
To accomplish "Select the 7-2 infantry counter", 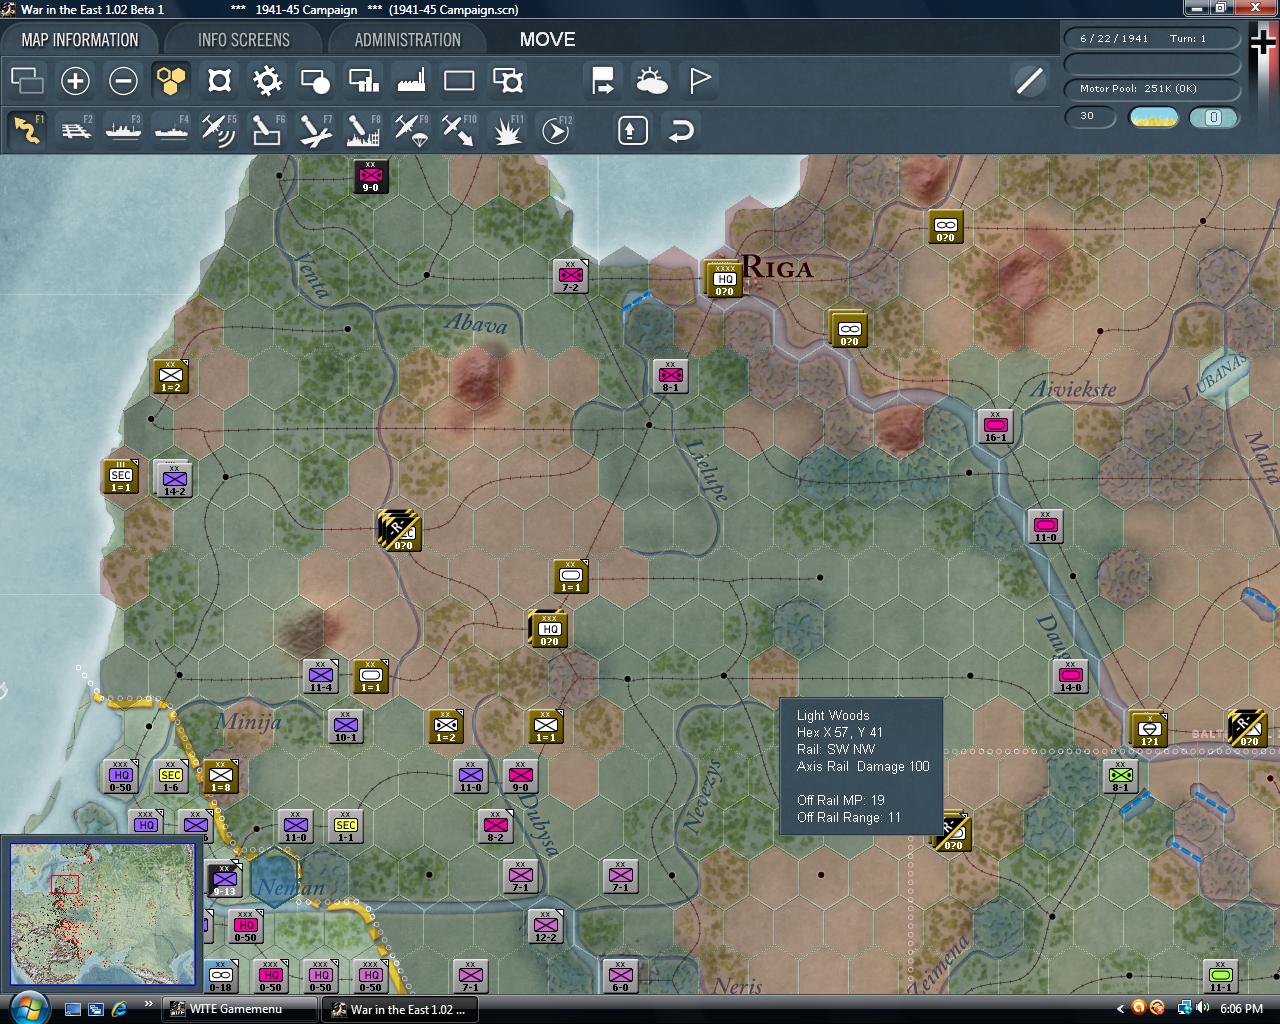I will [570, 276].
